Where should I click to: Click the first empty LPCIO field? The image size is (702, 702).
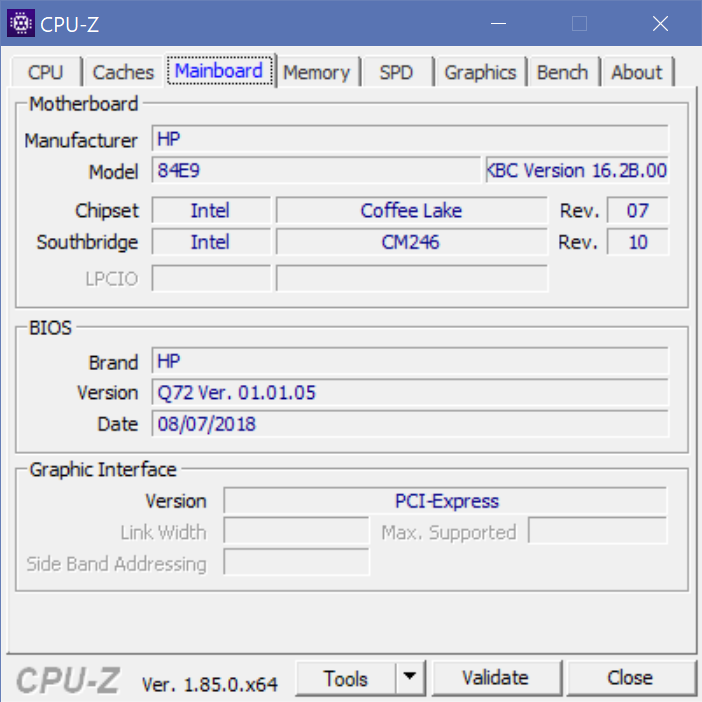coord(211,278)
